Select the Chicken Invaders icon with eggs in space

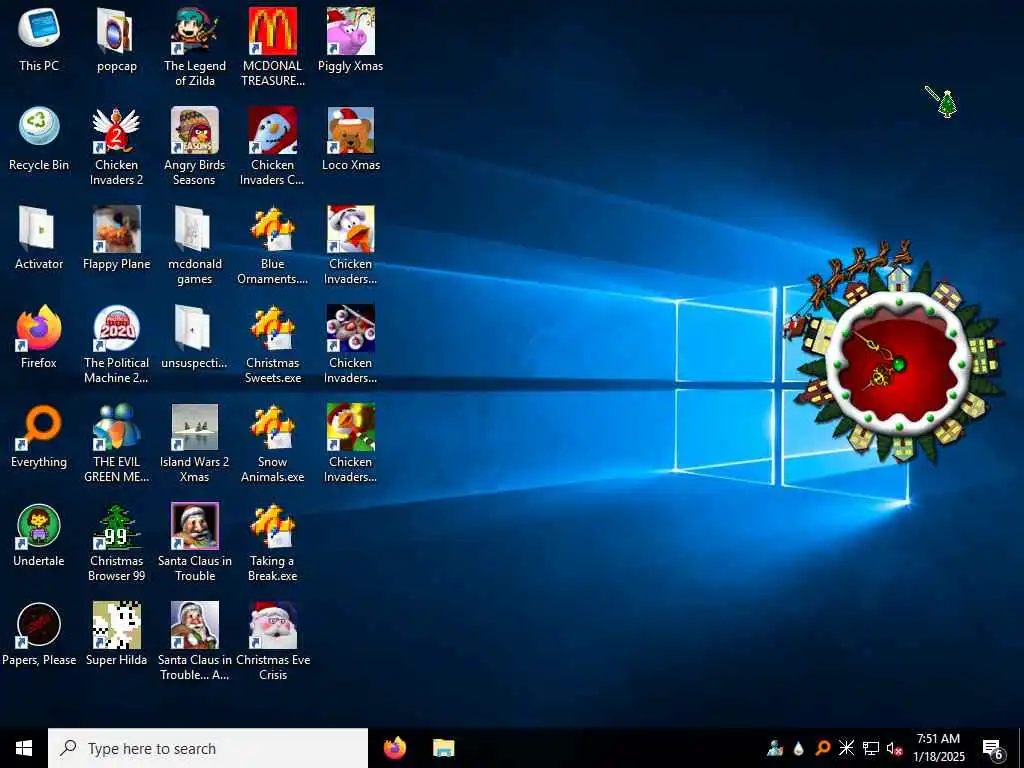[351, 344]
